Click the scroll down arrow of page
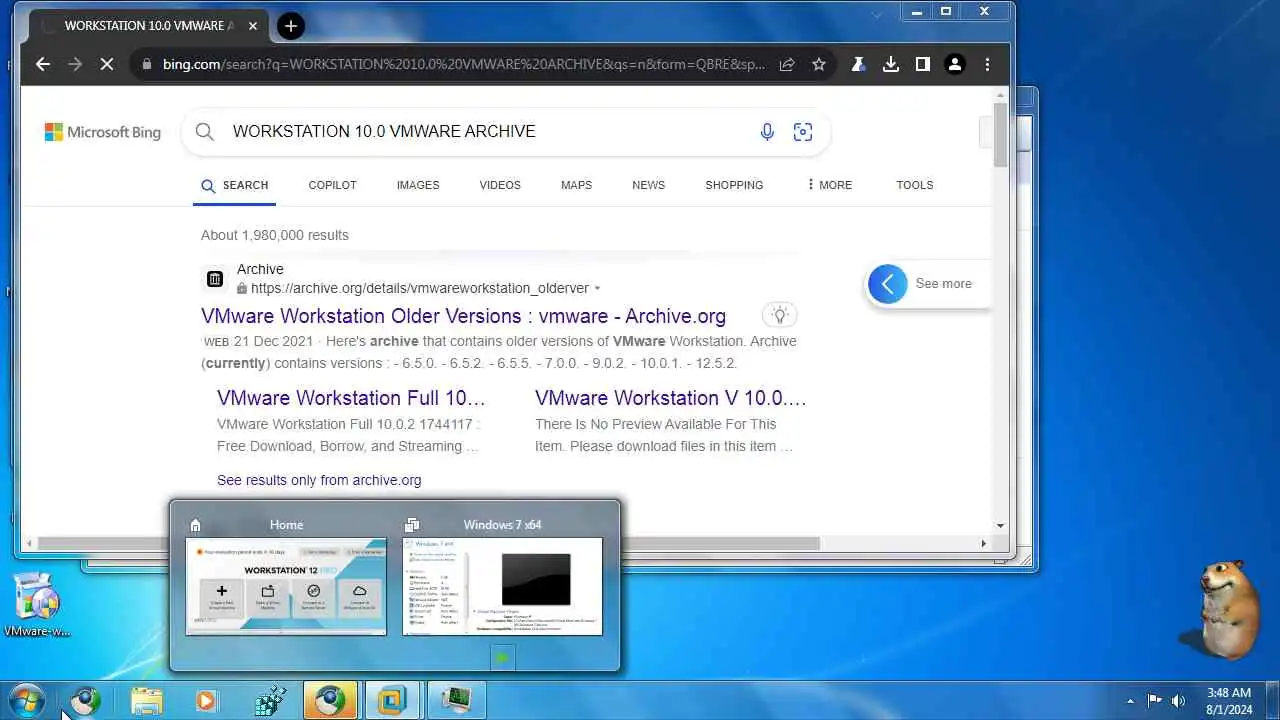The height and width of the screenshot is (720, 1280). point(1000,526)
